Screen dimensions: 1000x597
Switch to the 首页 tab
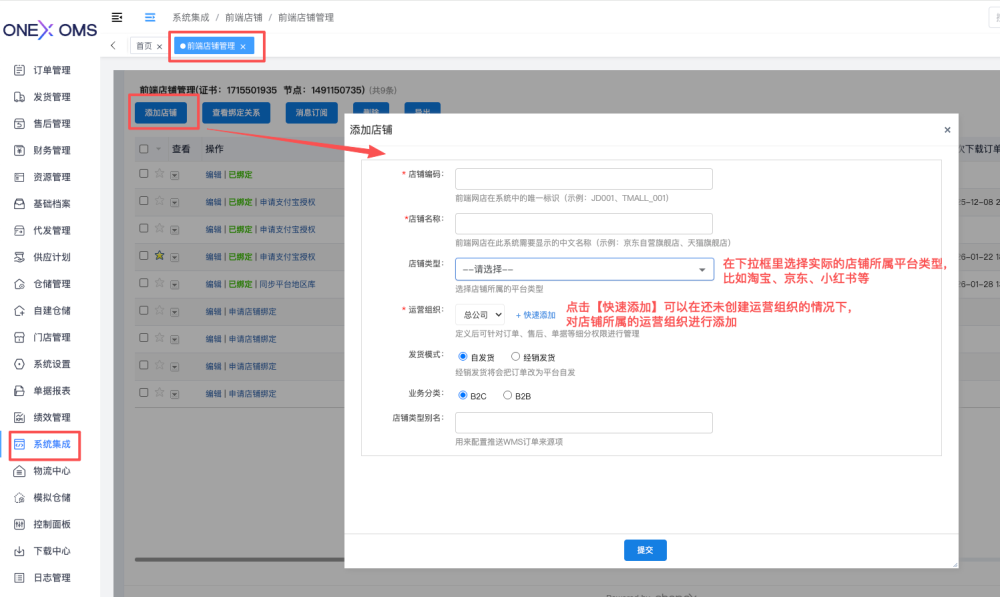(x=144, y=46)
